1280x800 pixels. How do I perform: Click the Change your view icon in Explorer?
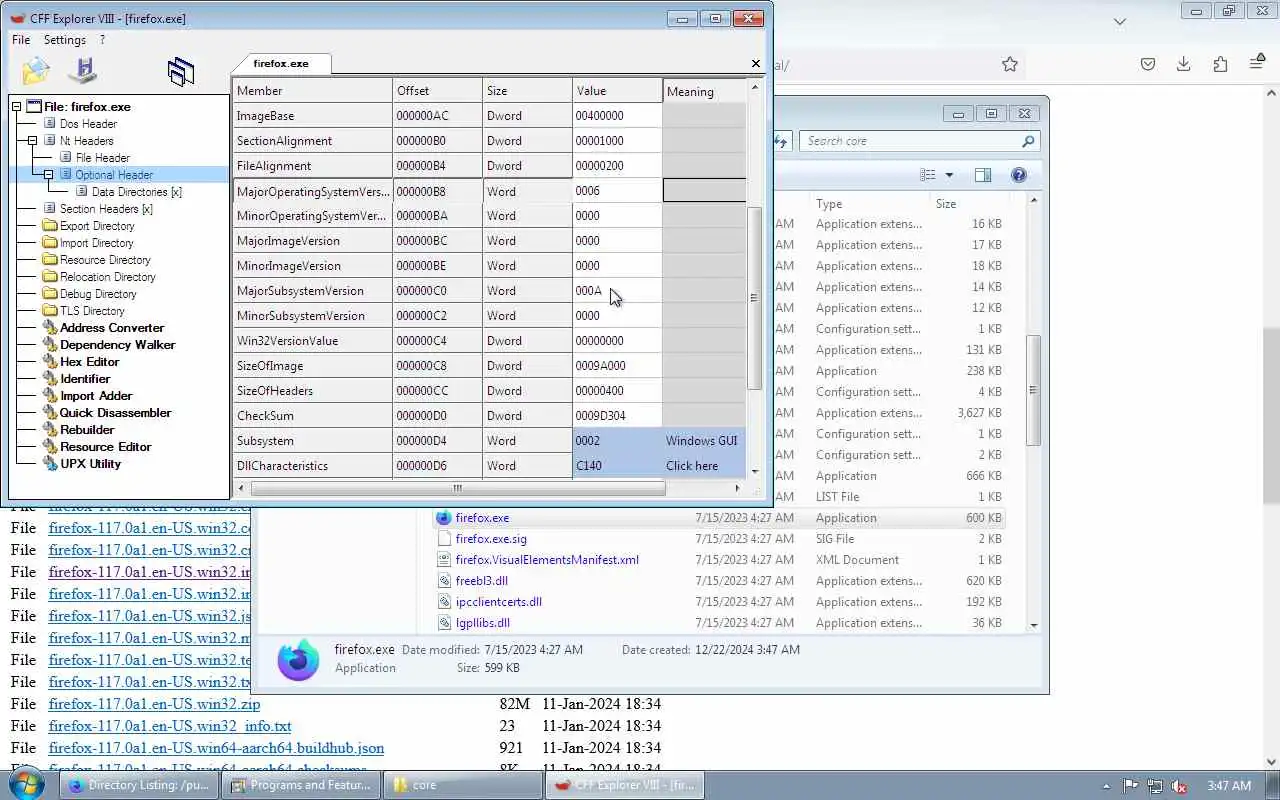pyautogui.click(x=928, y=176)
